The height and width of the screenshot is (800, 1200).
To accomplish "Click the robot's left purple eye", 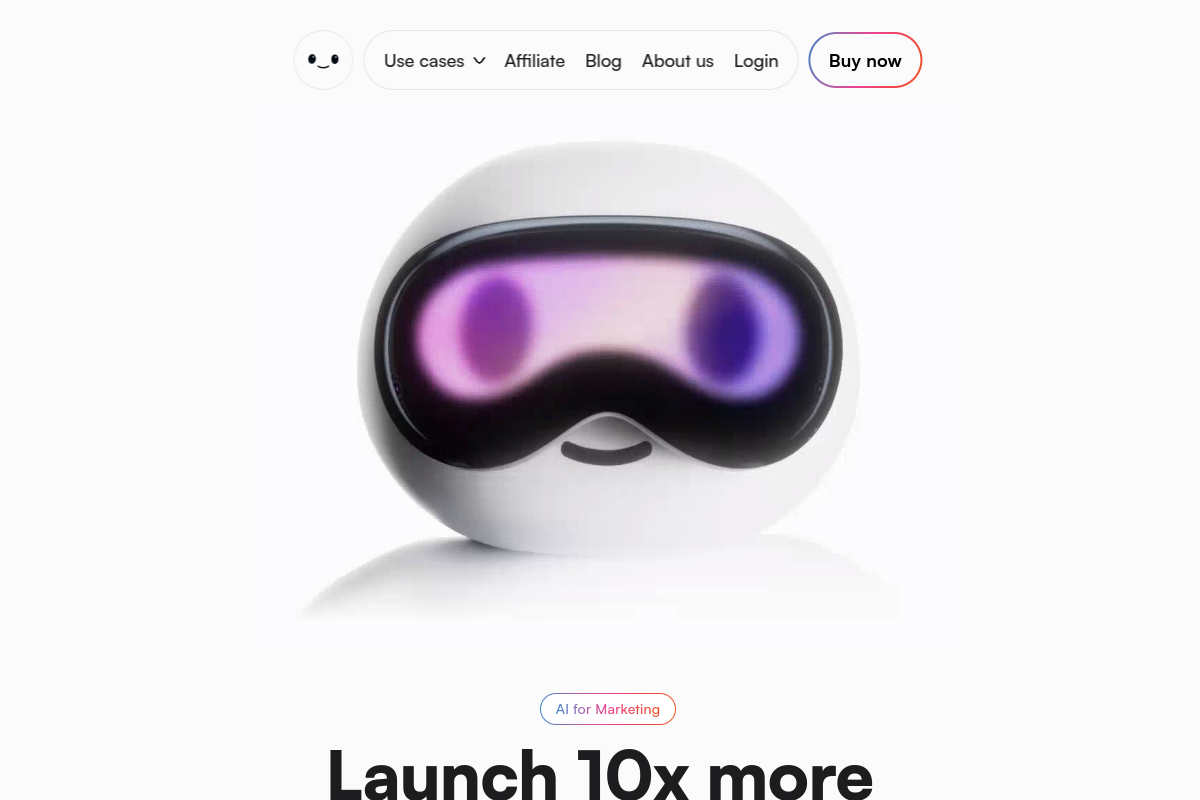I will coord(495,327).
